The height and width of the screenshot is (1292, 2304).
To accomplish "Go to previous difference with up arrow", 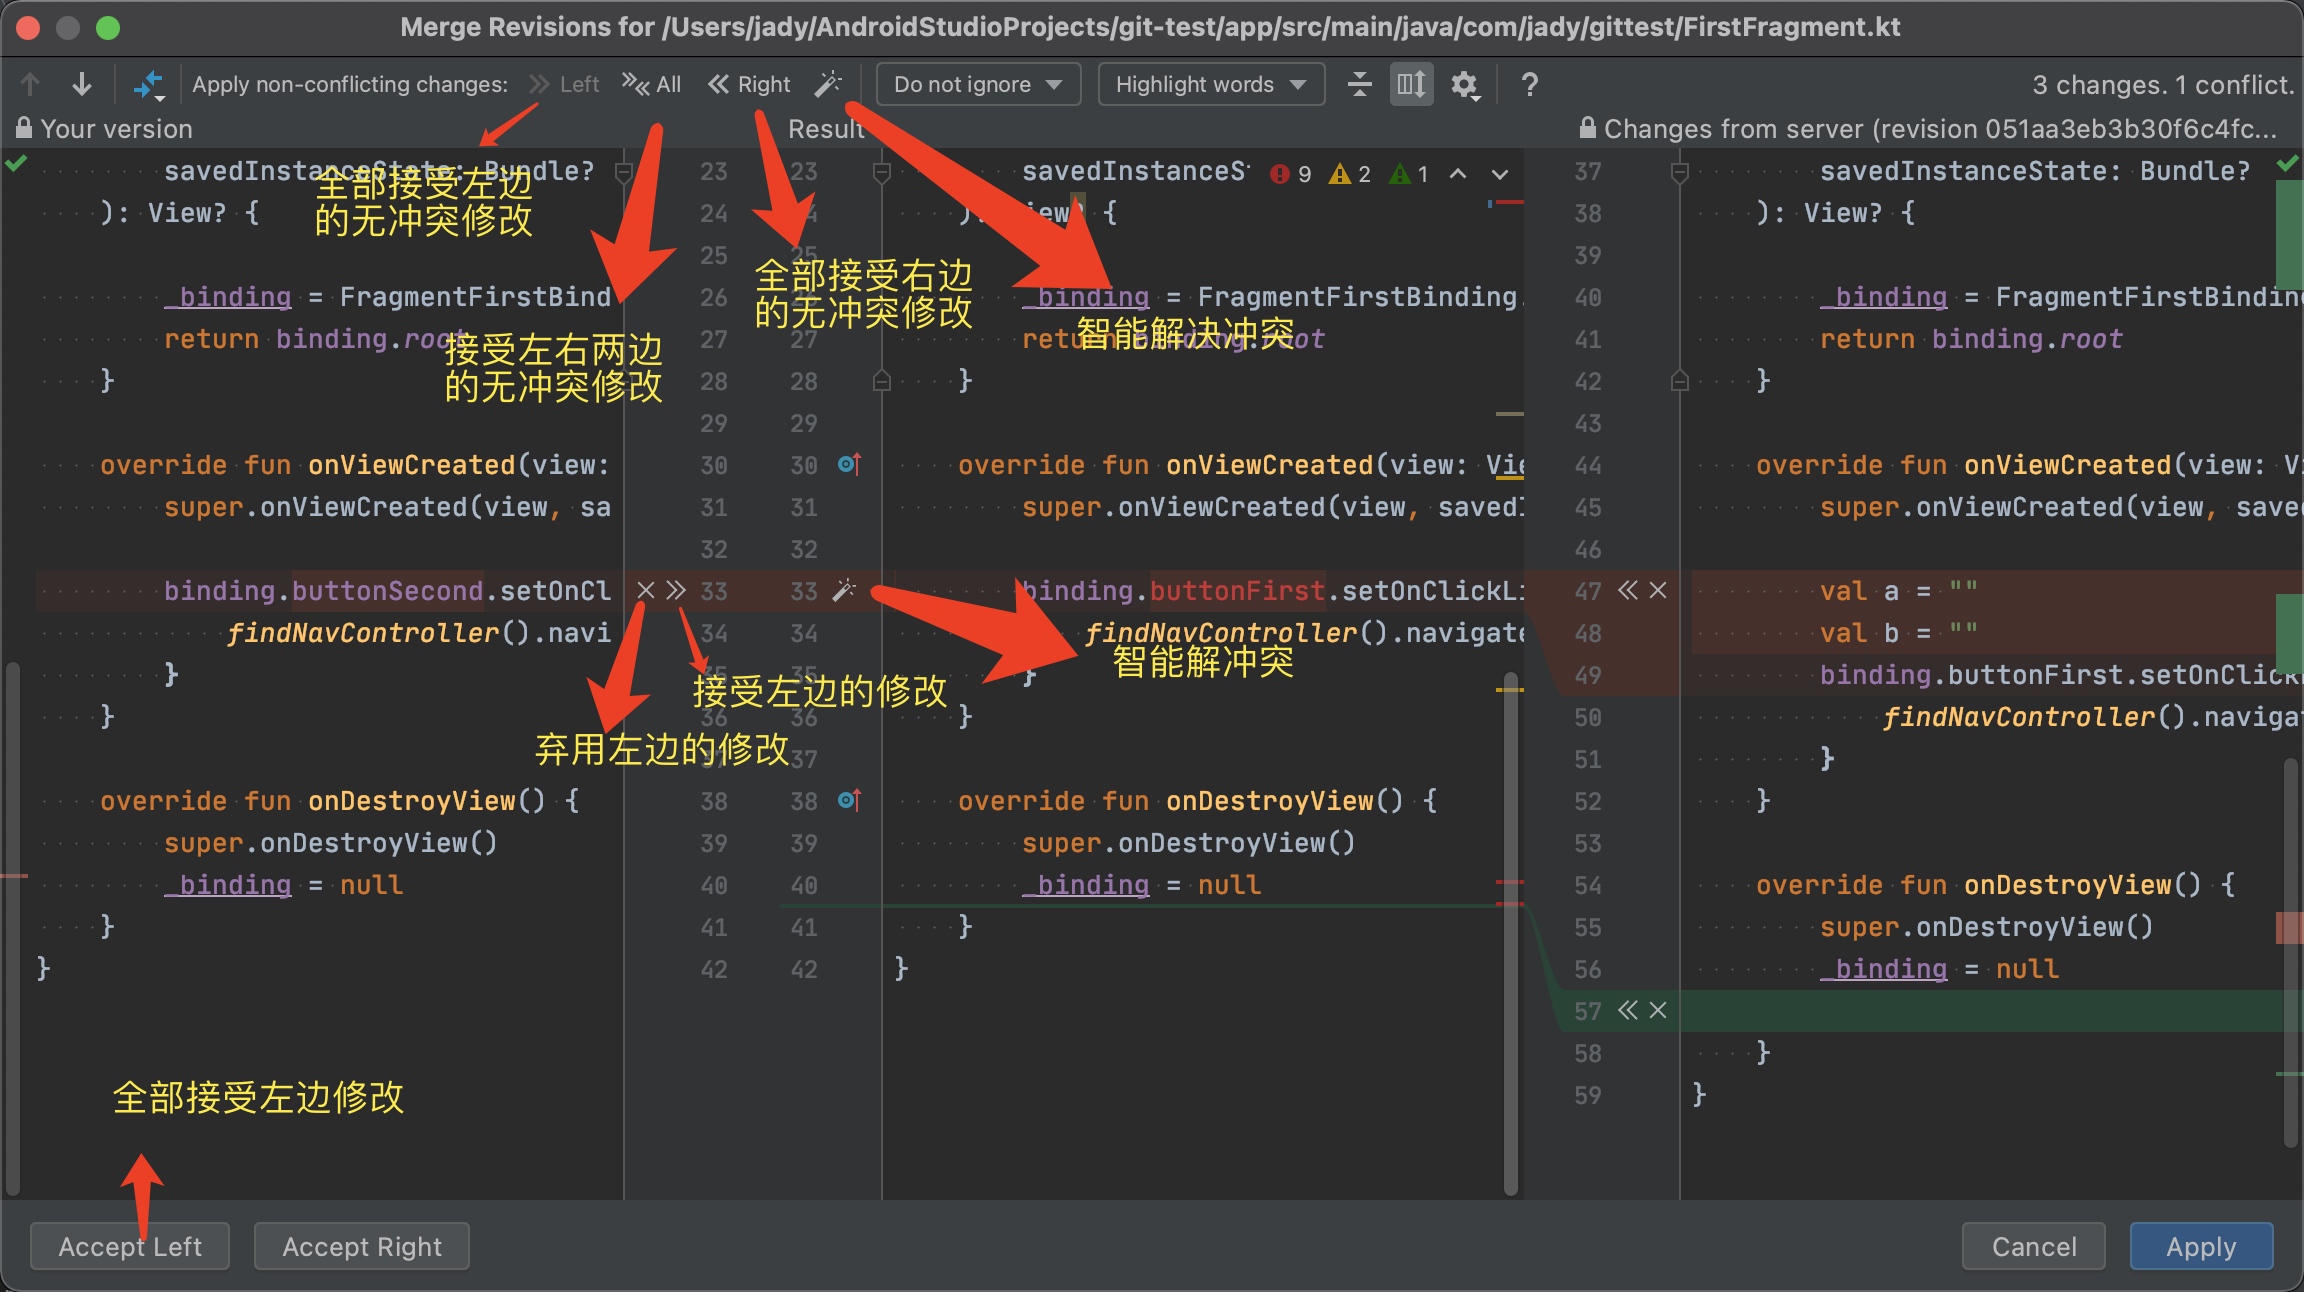I will tap(30, 85).
